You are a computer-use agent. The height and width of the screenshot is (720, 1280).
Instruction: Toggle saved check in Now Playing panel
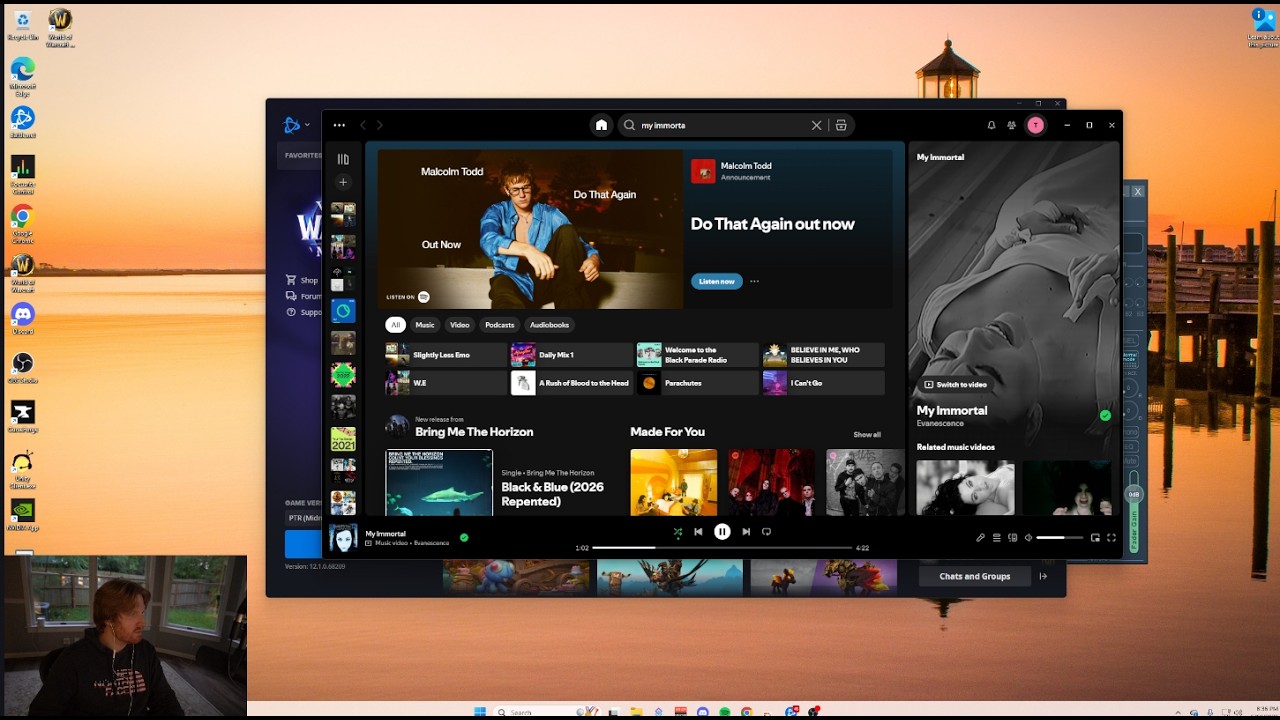1105,415
